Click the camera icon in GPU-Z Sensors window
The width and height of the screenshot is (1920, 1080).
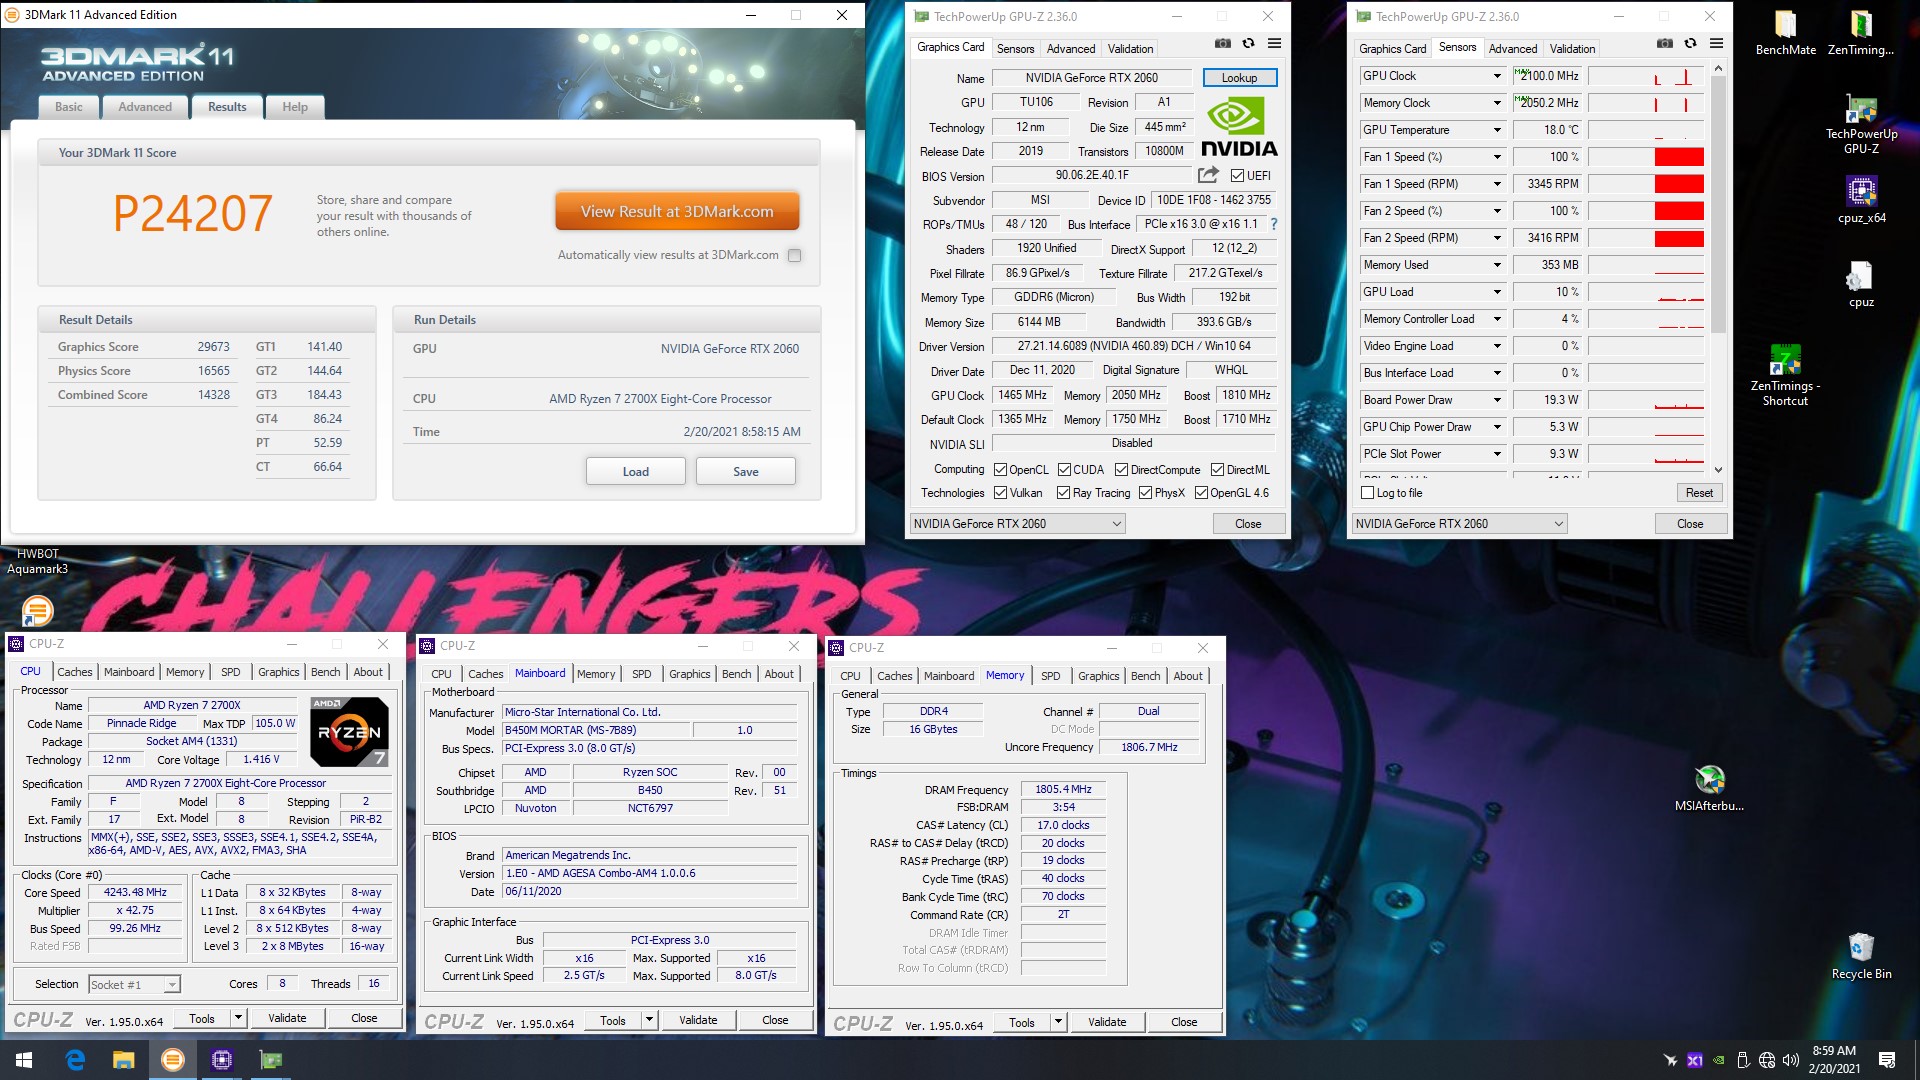(x=1664, y=44)
